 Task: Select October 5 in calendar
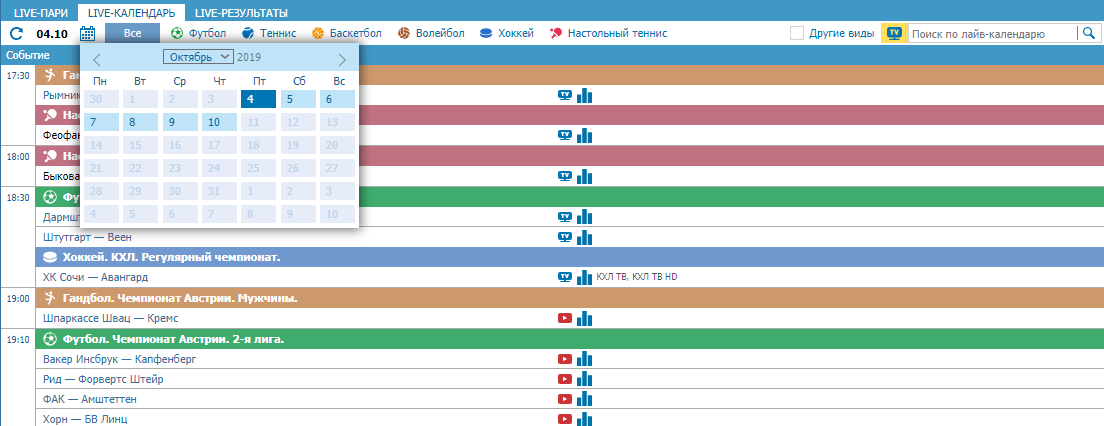coord(298,99)
